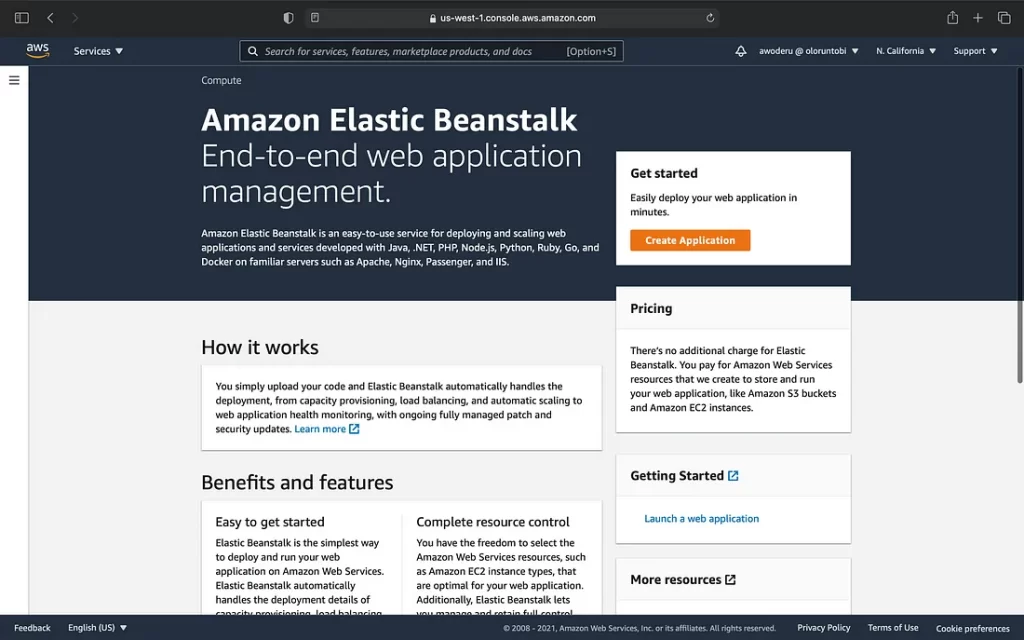Expand the Support dropdown menu

point(975,51)
